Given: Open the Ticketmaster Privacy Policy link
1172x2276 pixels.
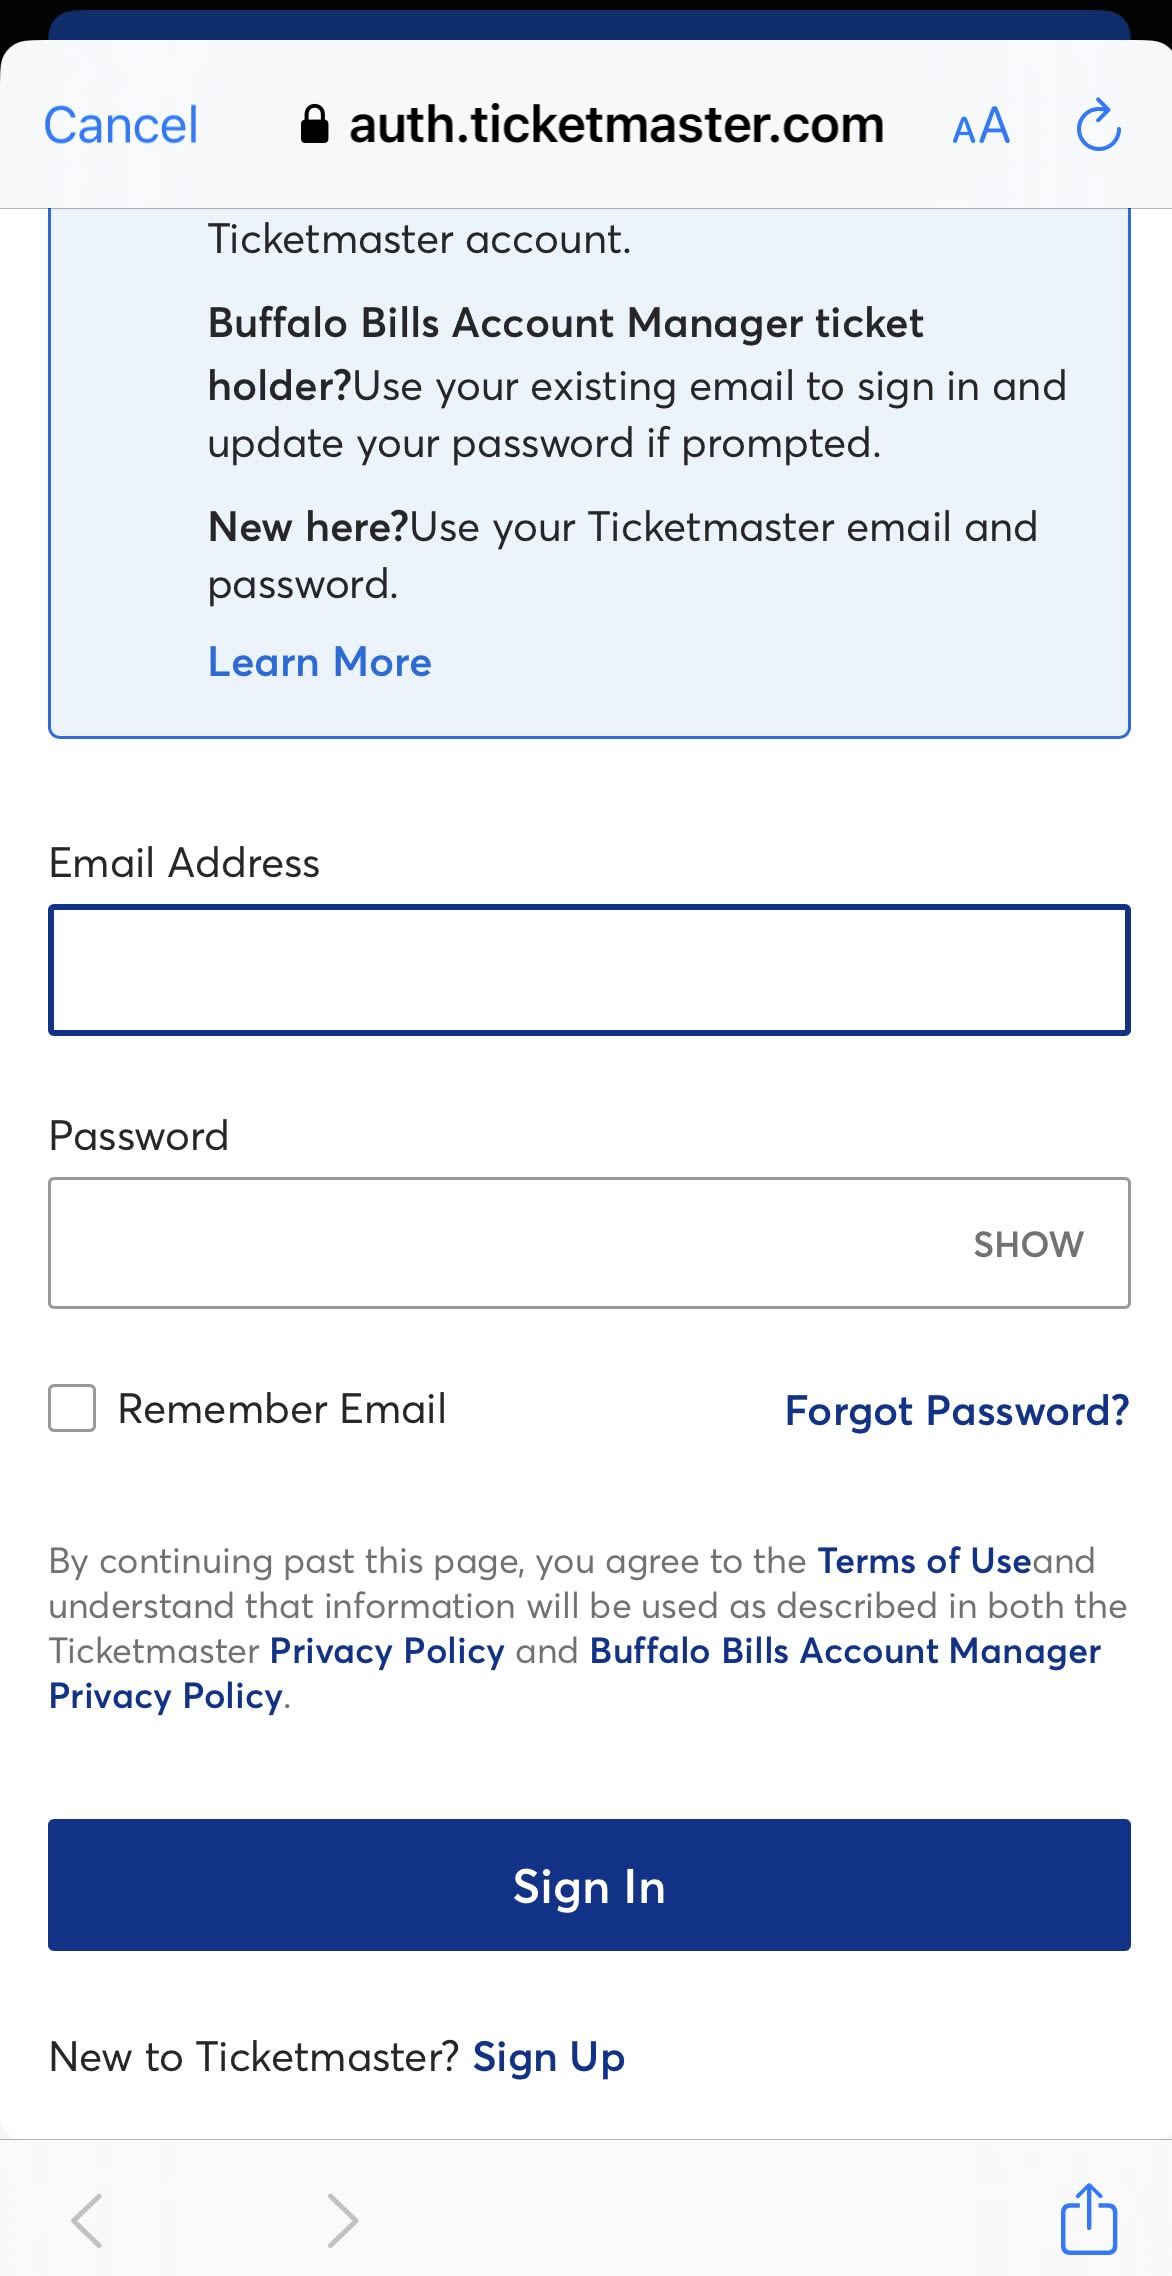Looking at the screenshot, I should tap(387, 1651).
